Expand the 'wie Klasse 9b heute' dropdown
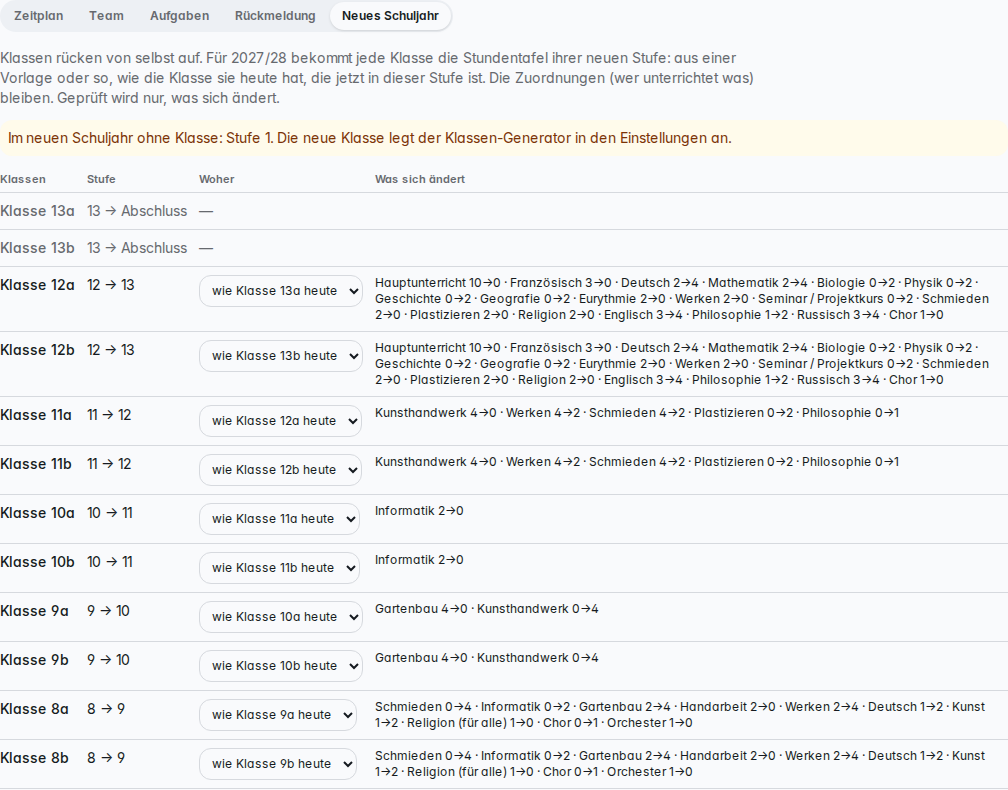1008x790 pixels. [278, 764]
